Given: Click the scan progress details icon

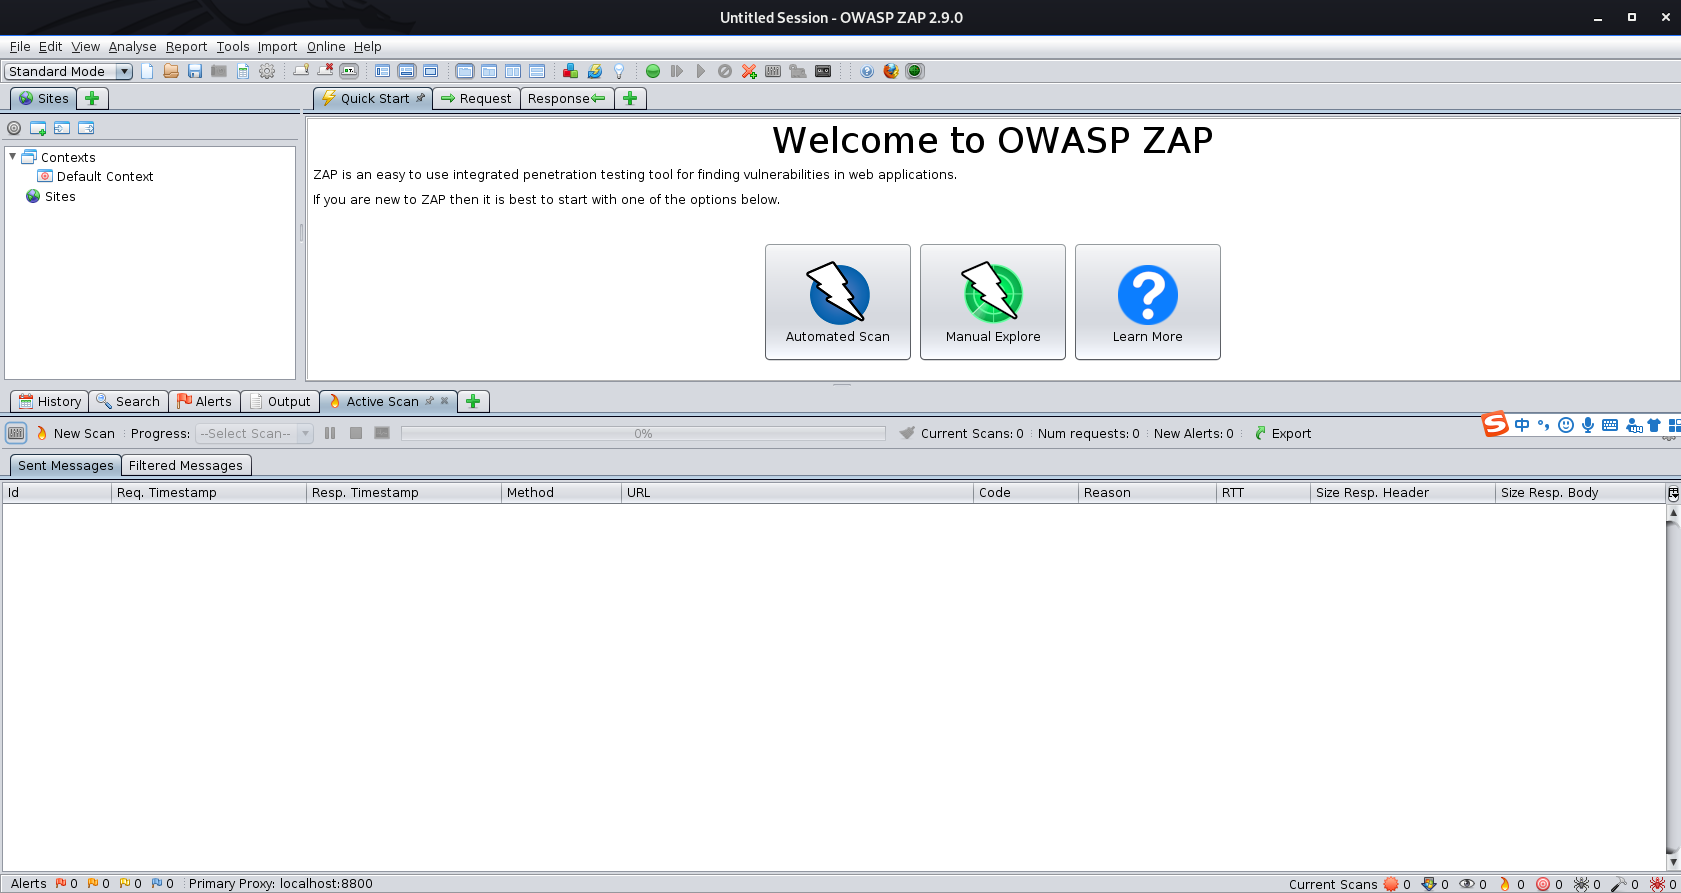Looking at the screenshot, I should coord(382,433).
